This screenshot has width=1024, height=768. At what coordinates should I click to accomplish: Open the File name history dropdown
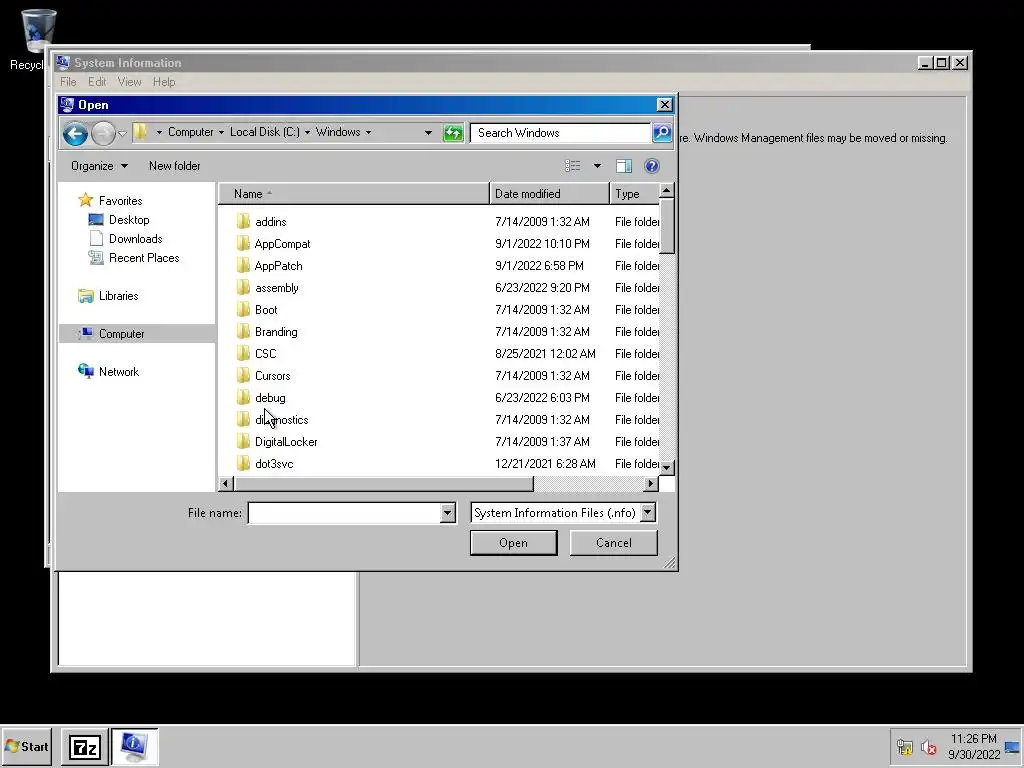[447, 513]
